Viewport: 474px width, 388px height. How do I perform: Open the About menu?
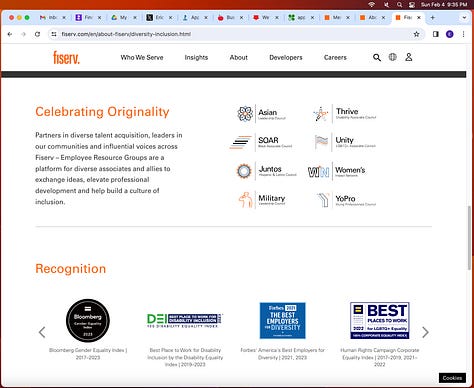[239, 57]
